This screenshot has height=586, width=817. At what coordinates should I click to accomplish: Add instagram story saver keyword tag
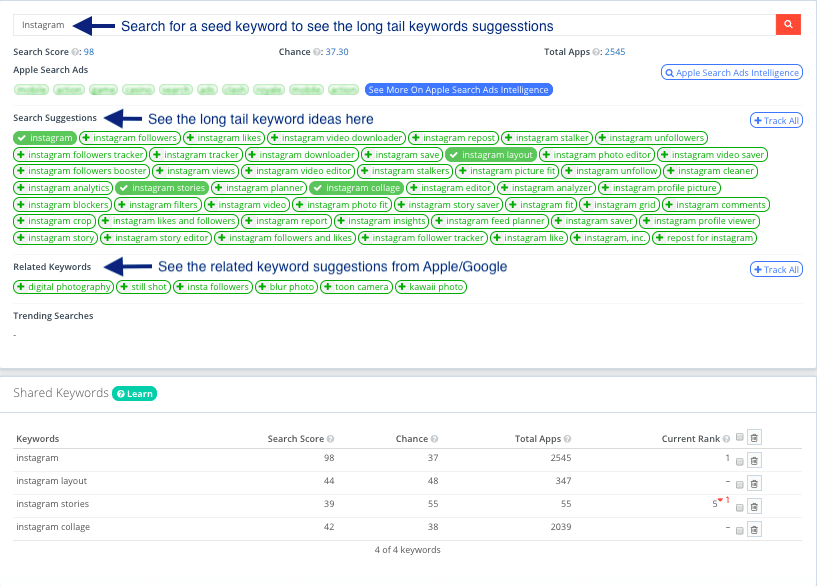449,205
